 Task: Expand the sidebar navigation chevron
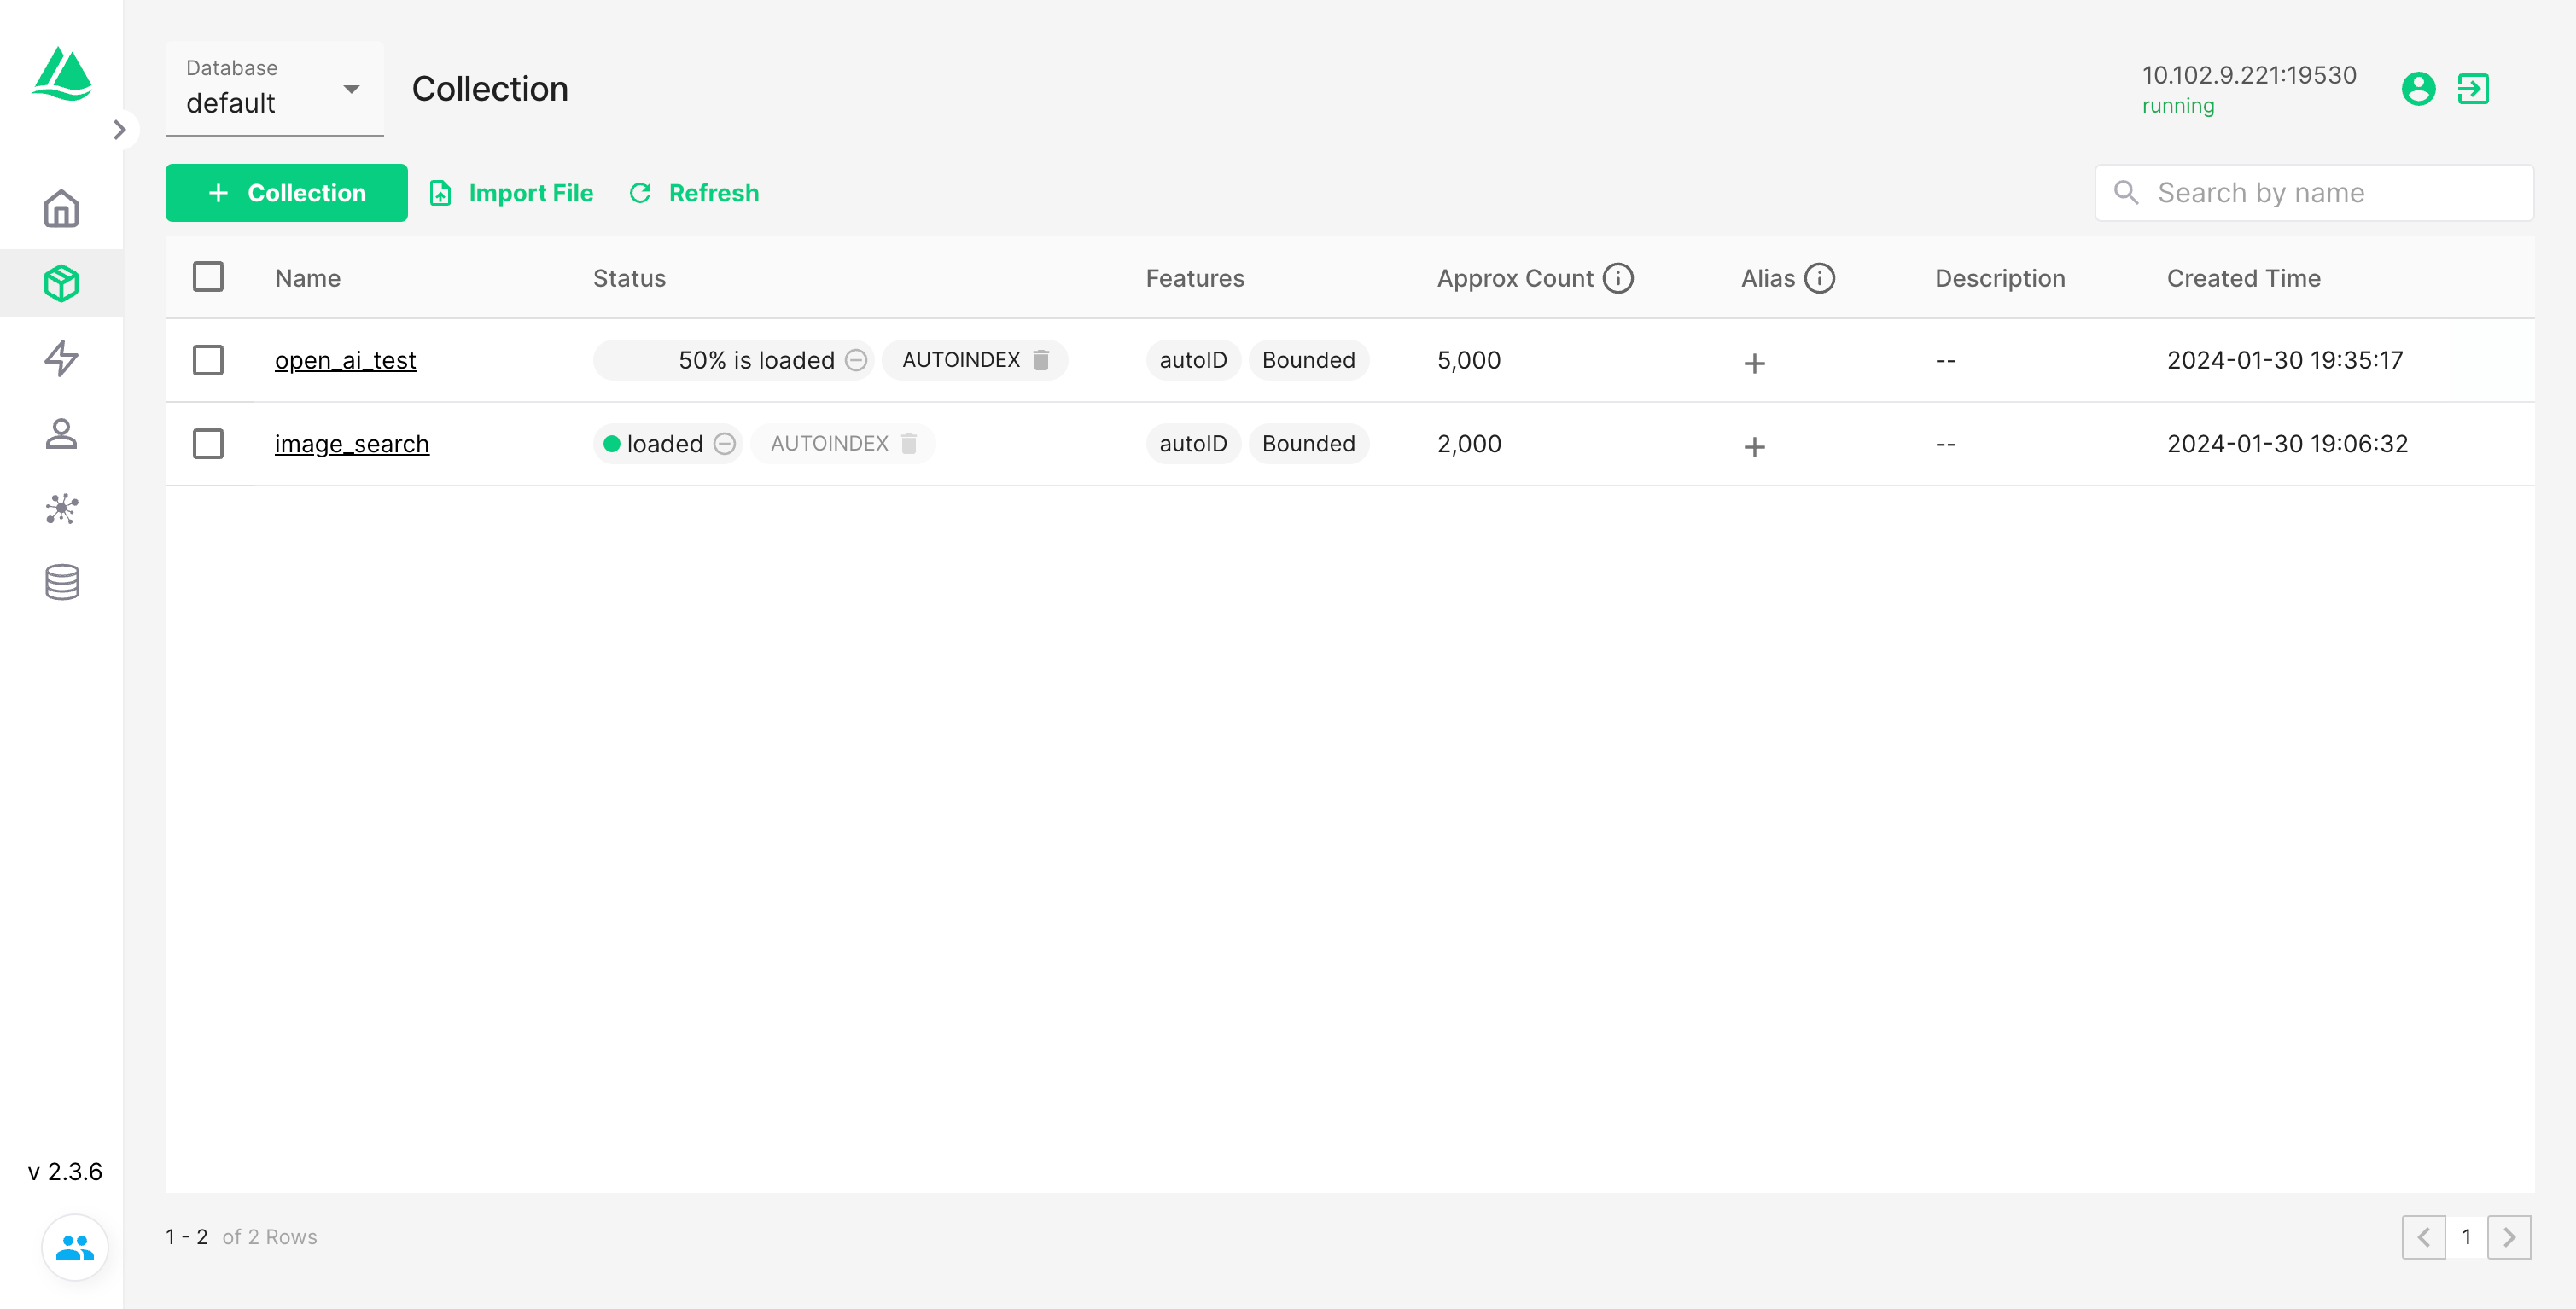pos(119,130)
